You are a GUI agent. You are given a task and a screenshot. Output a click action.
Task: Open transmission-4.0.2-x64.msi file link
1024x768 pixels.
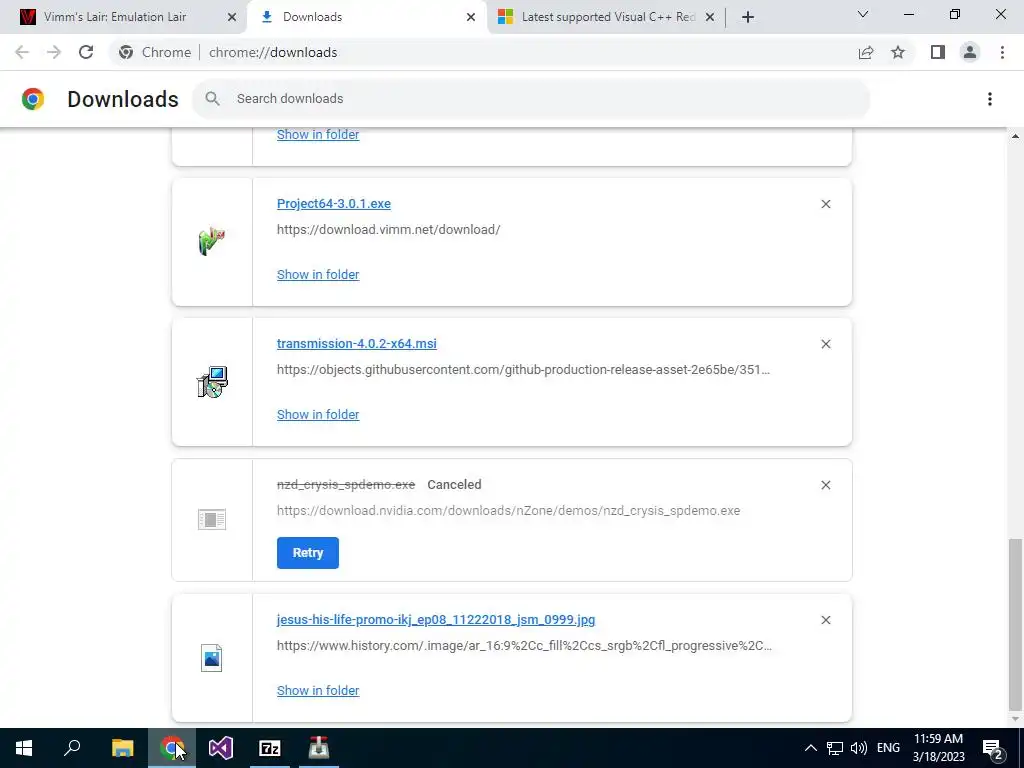[357, 344]
